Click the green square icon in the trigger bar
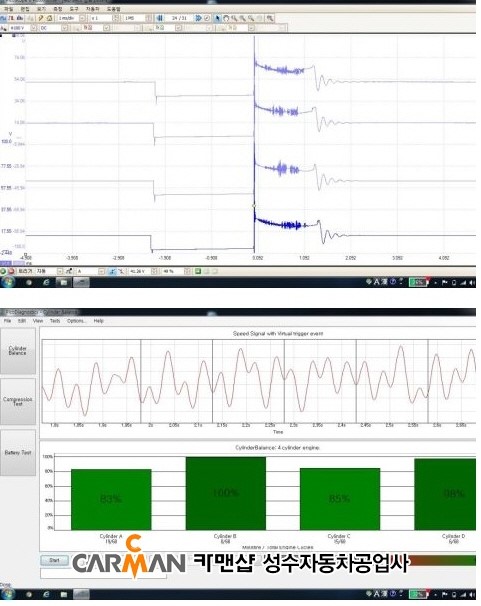Screen dimensions: 481x606 pyautogui.click(x=198, y=271)
